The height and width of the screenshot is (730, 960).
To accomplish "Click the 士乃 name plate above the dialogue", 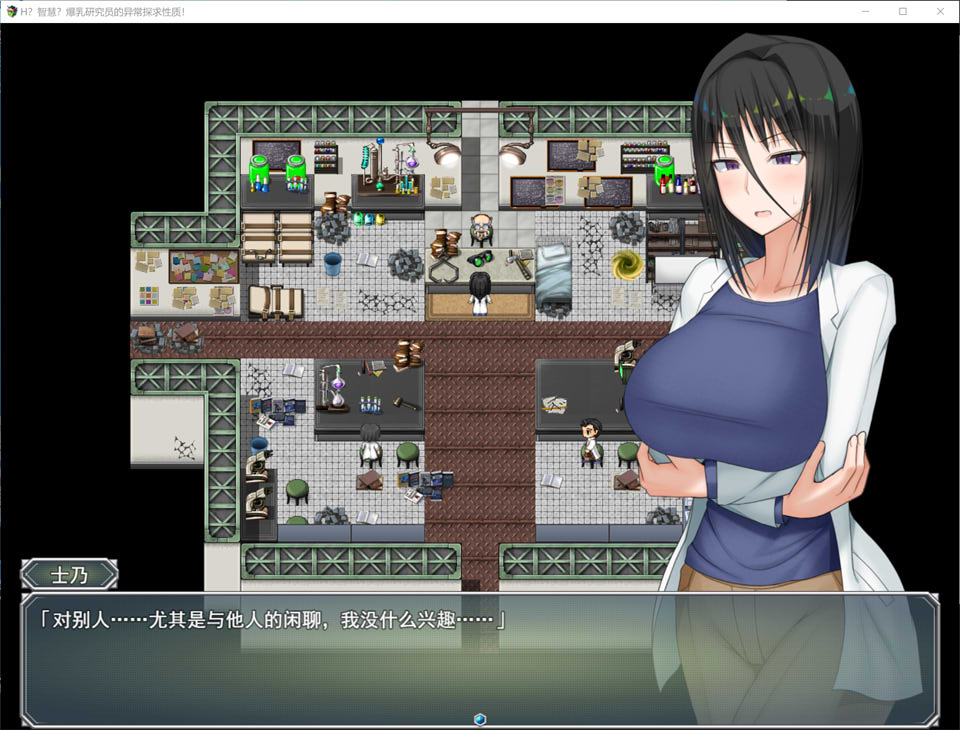I will coord(70,575).
